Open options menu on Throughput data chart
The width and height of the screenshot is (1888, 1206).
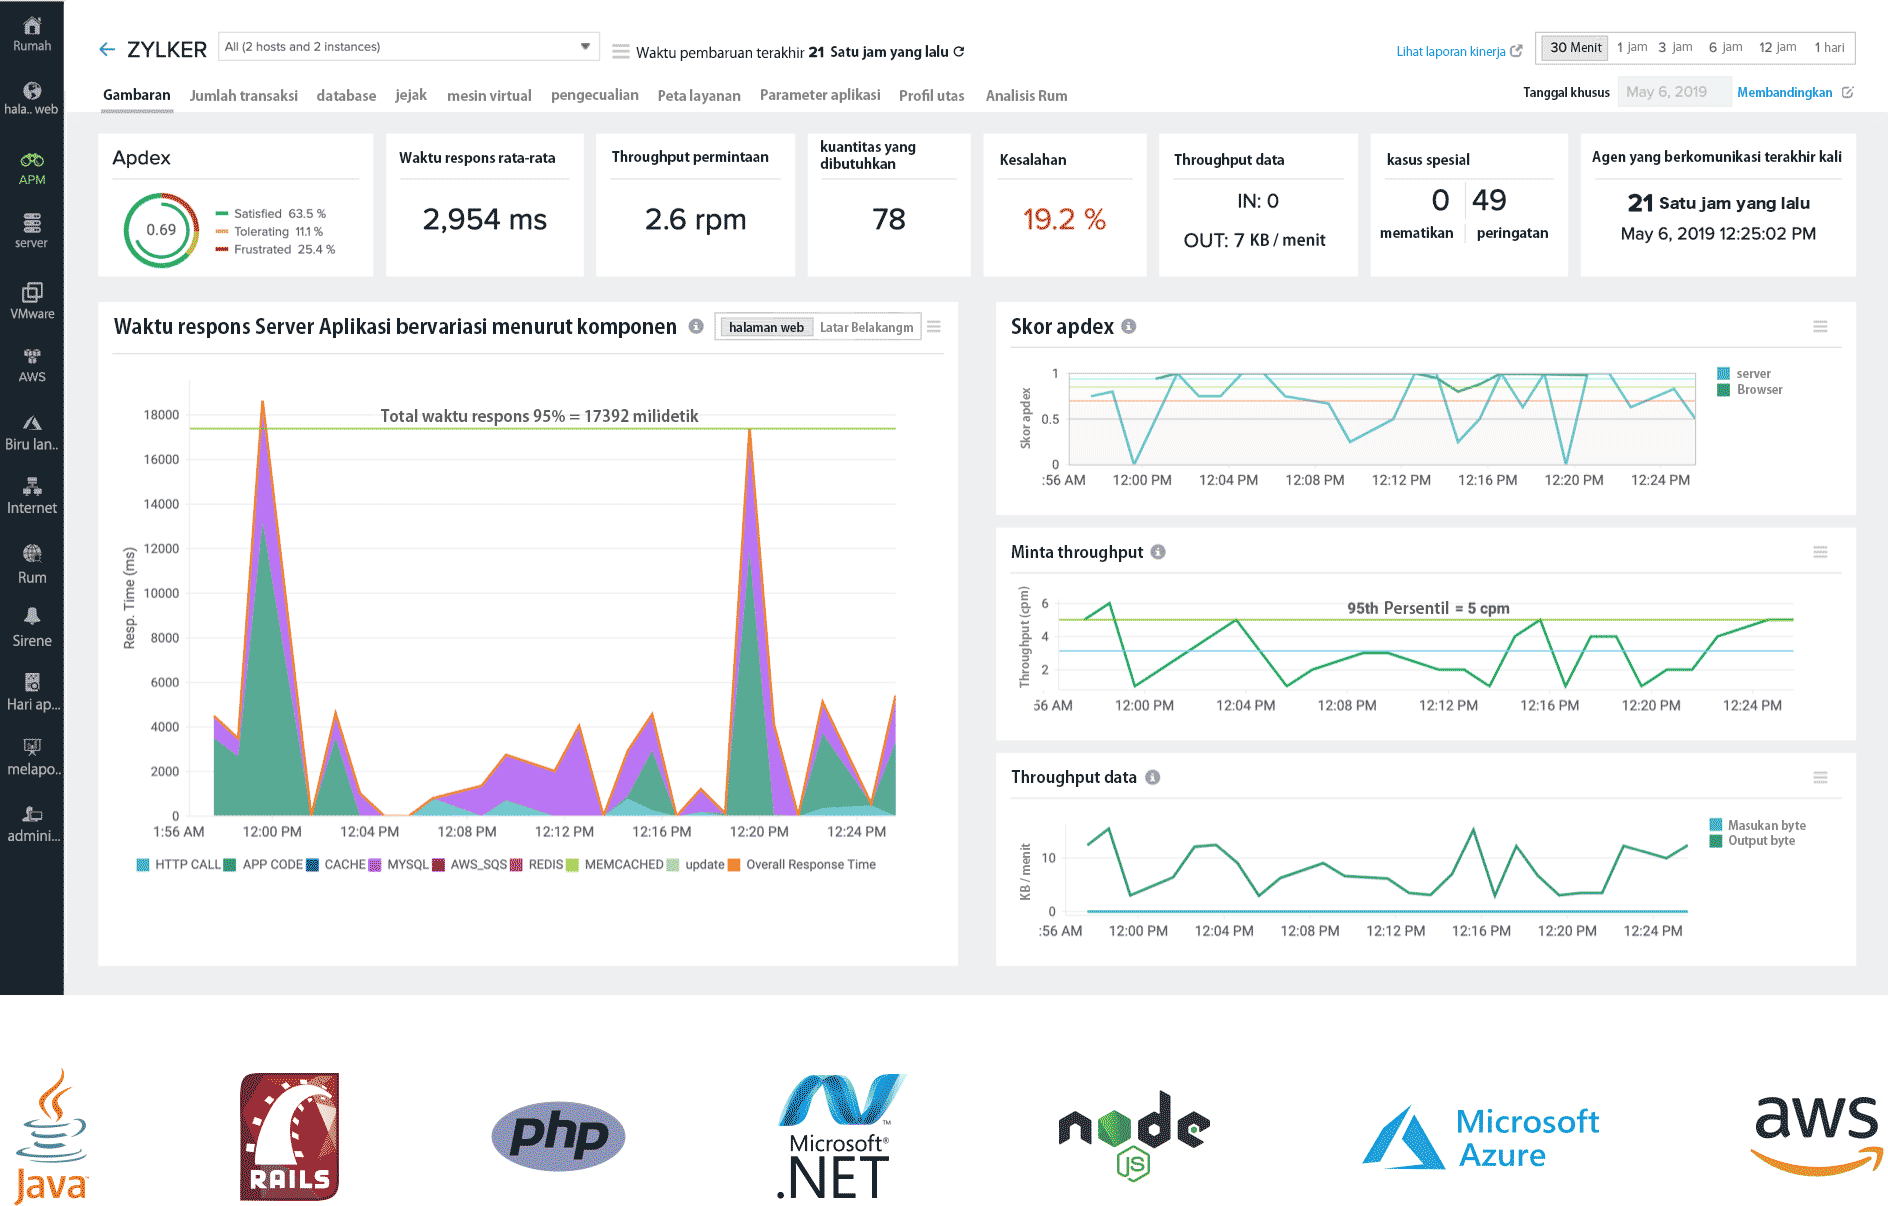coord(1820,777)
